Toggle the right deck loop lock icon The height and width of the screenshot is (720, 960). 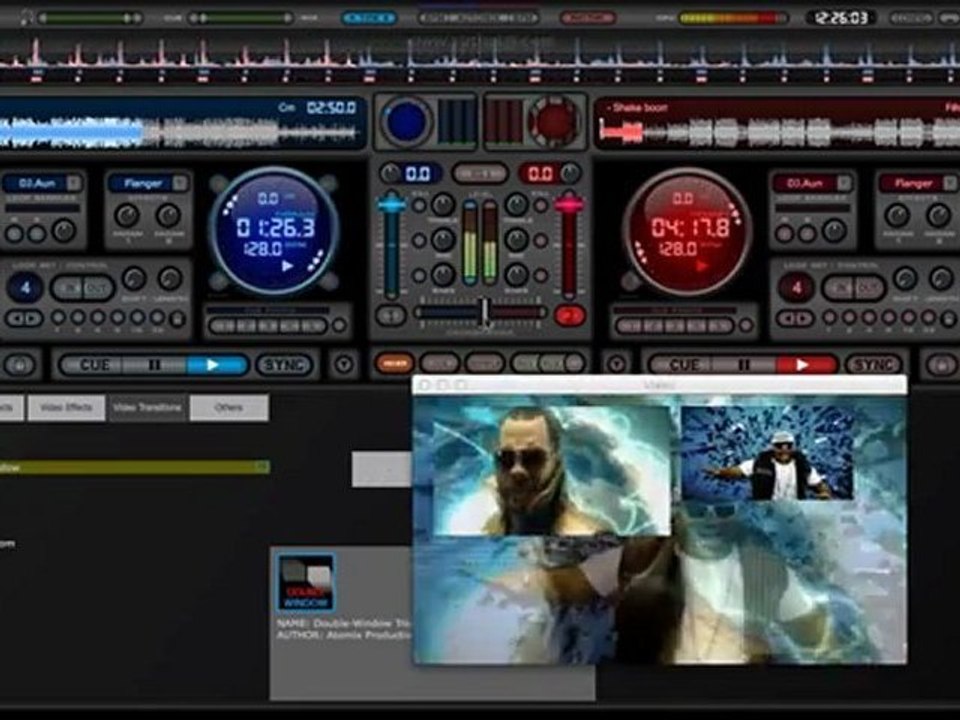coord(948,319)
